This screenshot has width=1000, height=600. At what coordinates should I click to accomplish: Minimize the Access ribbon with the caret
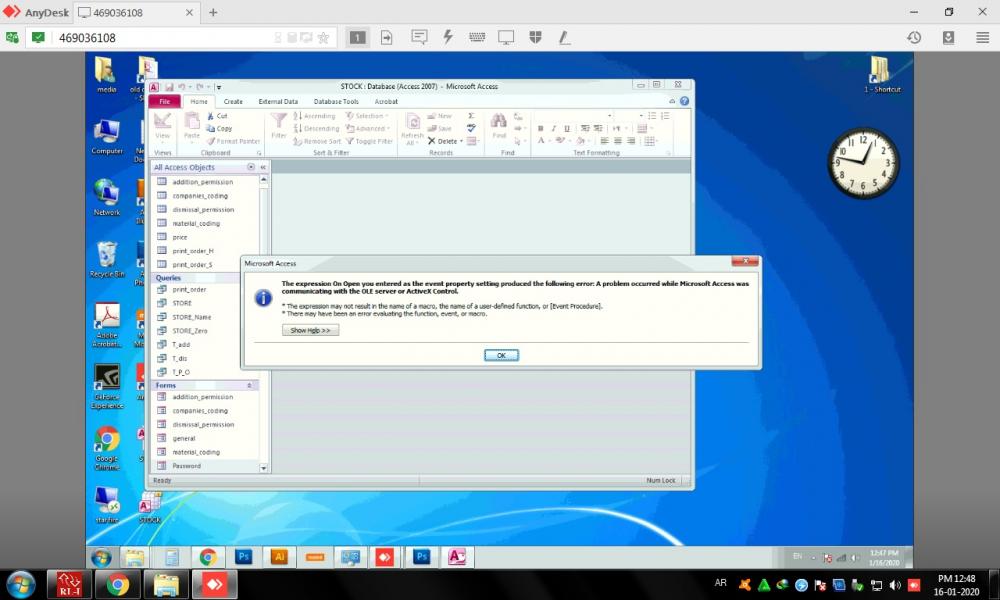pyautogui.click(x=672, y=101)
